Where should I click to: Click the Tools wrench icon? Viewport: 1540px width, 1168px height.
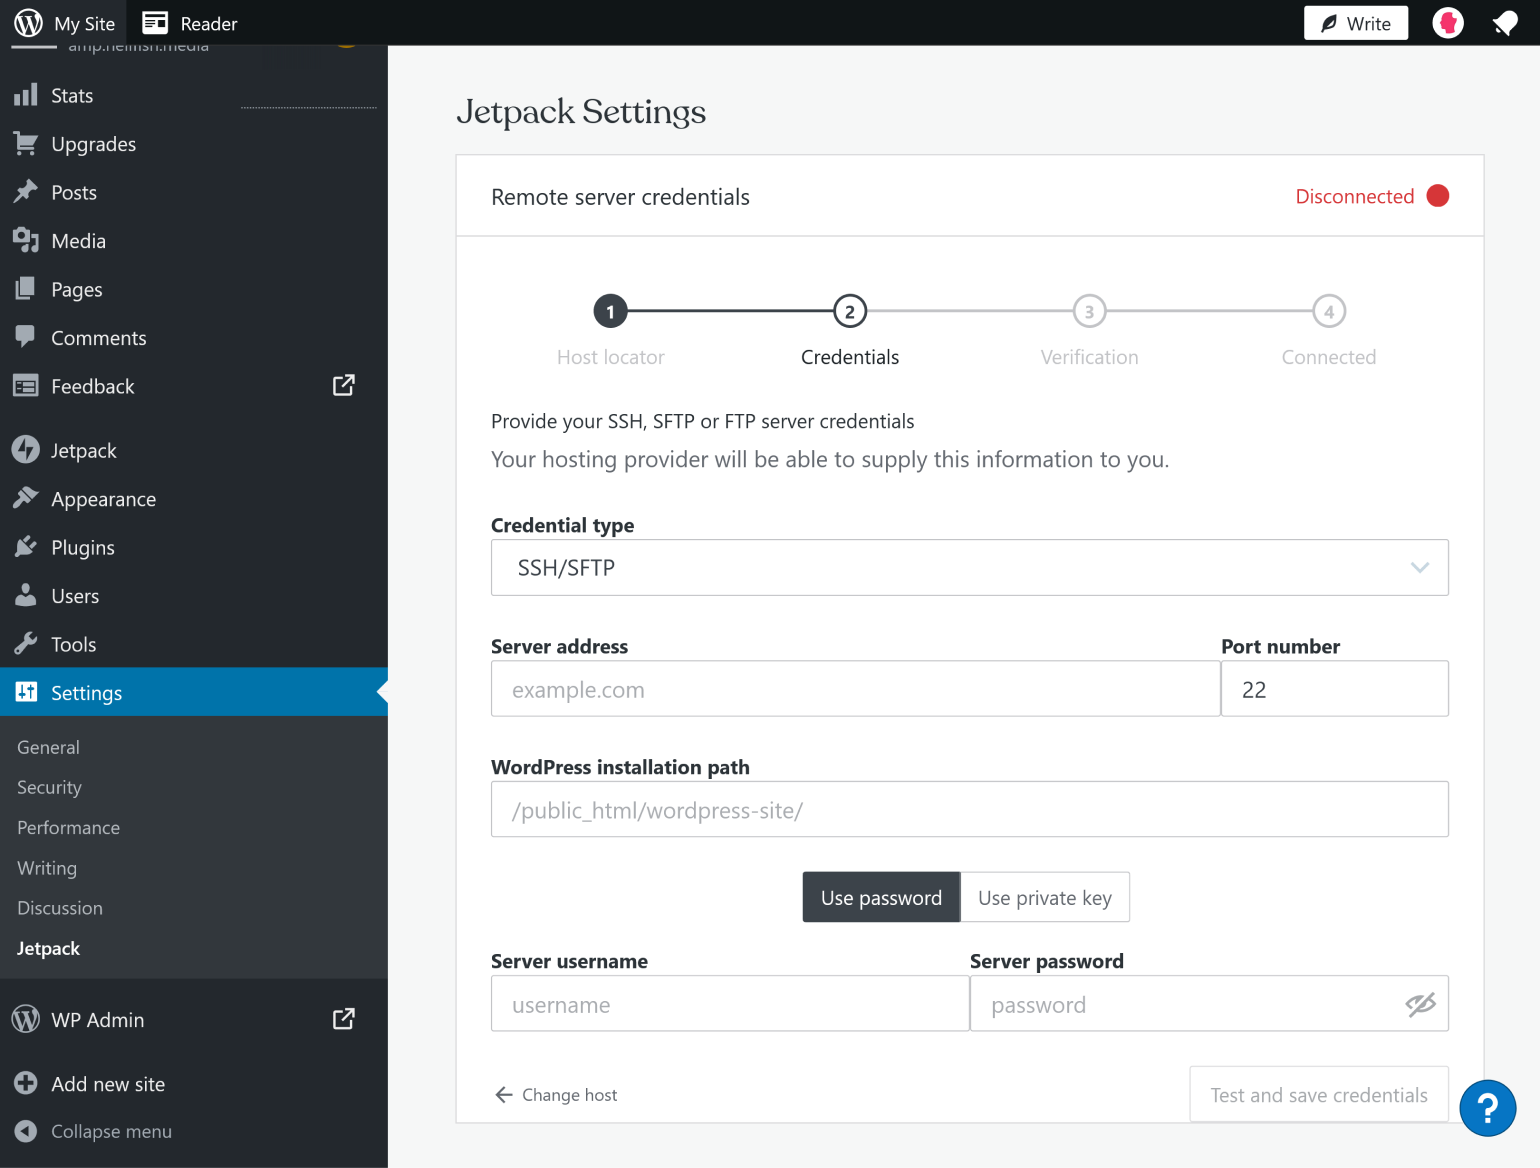coord(26,644)
